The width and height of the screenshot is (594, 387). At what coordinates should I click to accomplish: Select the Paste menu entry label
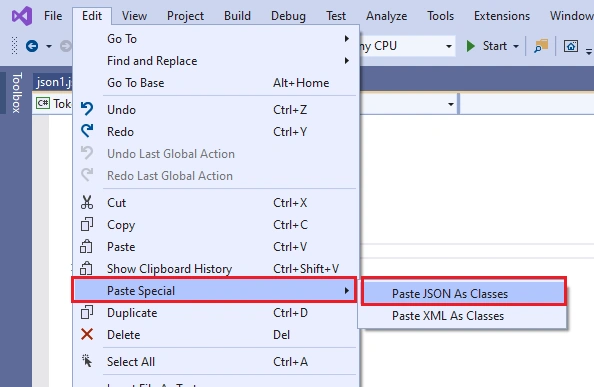tap(121, 247)
